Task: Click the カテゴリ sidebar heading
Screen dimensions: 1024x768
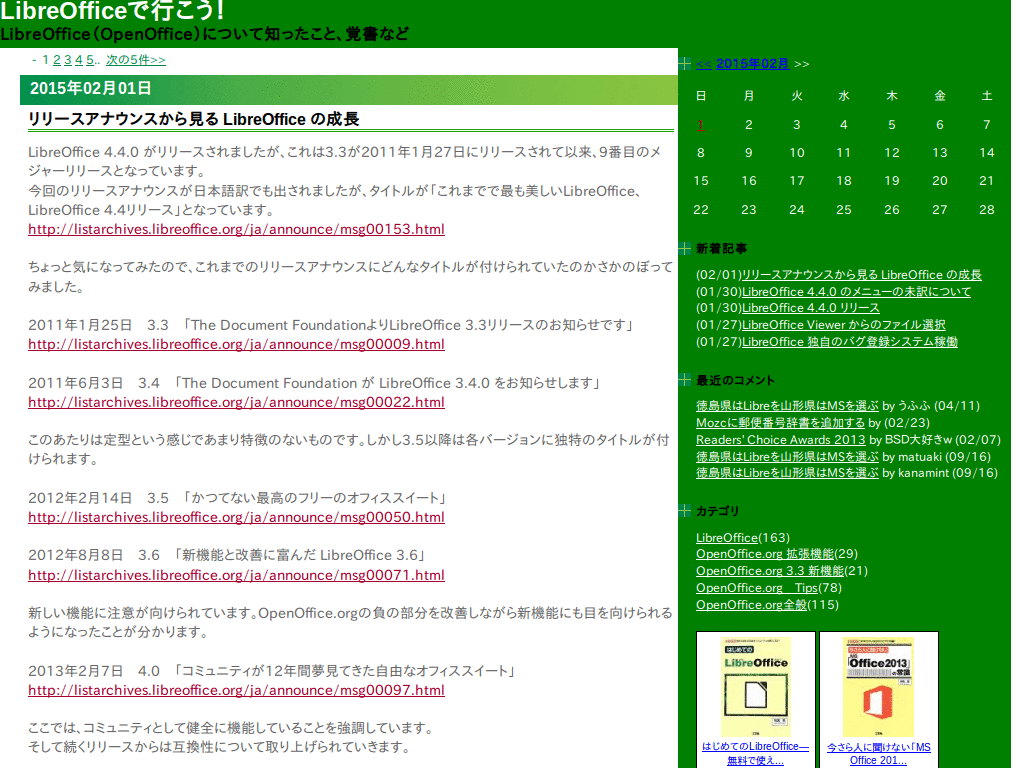Action: pos(718,511)
